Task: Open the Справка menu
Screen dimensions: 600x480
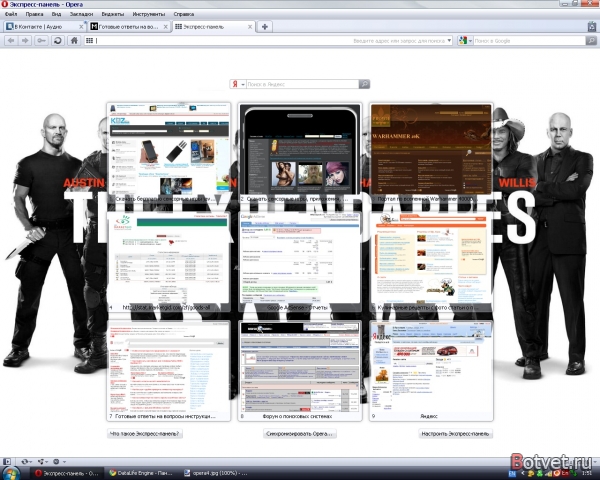Action: pyautogui.click(x=184, y=14)
